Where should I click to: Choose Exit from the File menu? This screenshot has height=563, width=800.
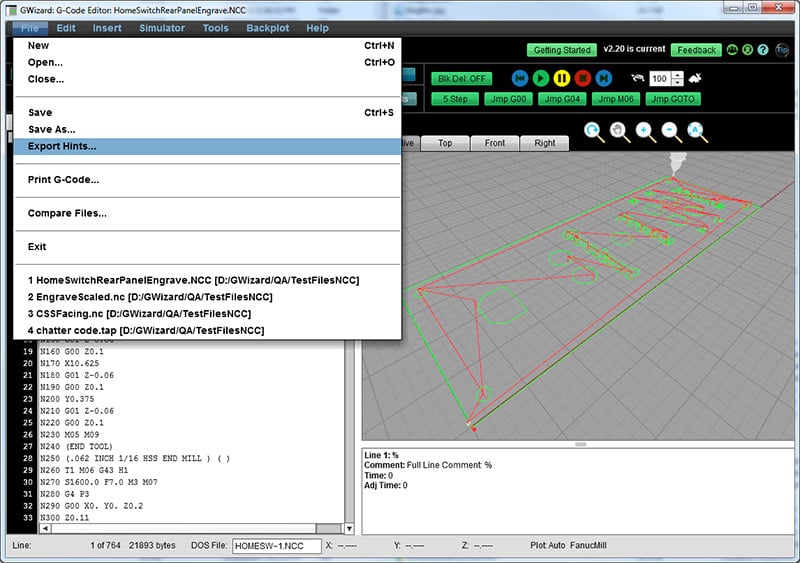[207, 247]
